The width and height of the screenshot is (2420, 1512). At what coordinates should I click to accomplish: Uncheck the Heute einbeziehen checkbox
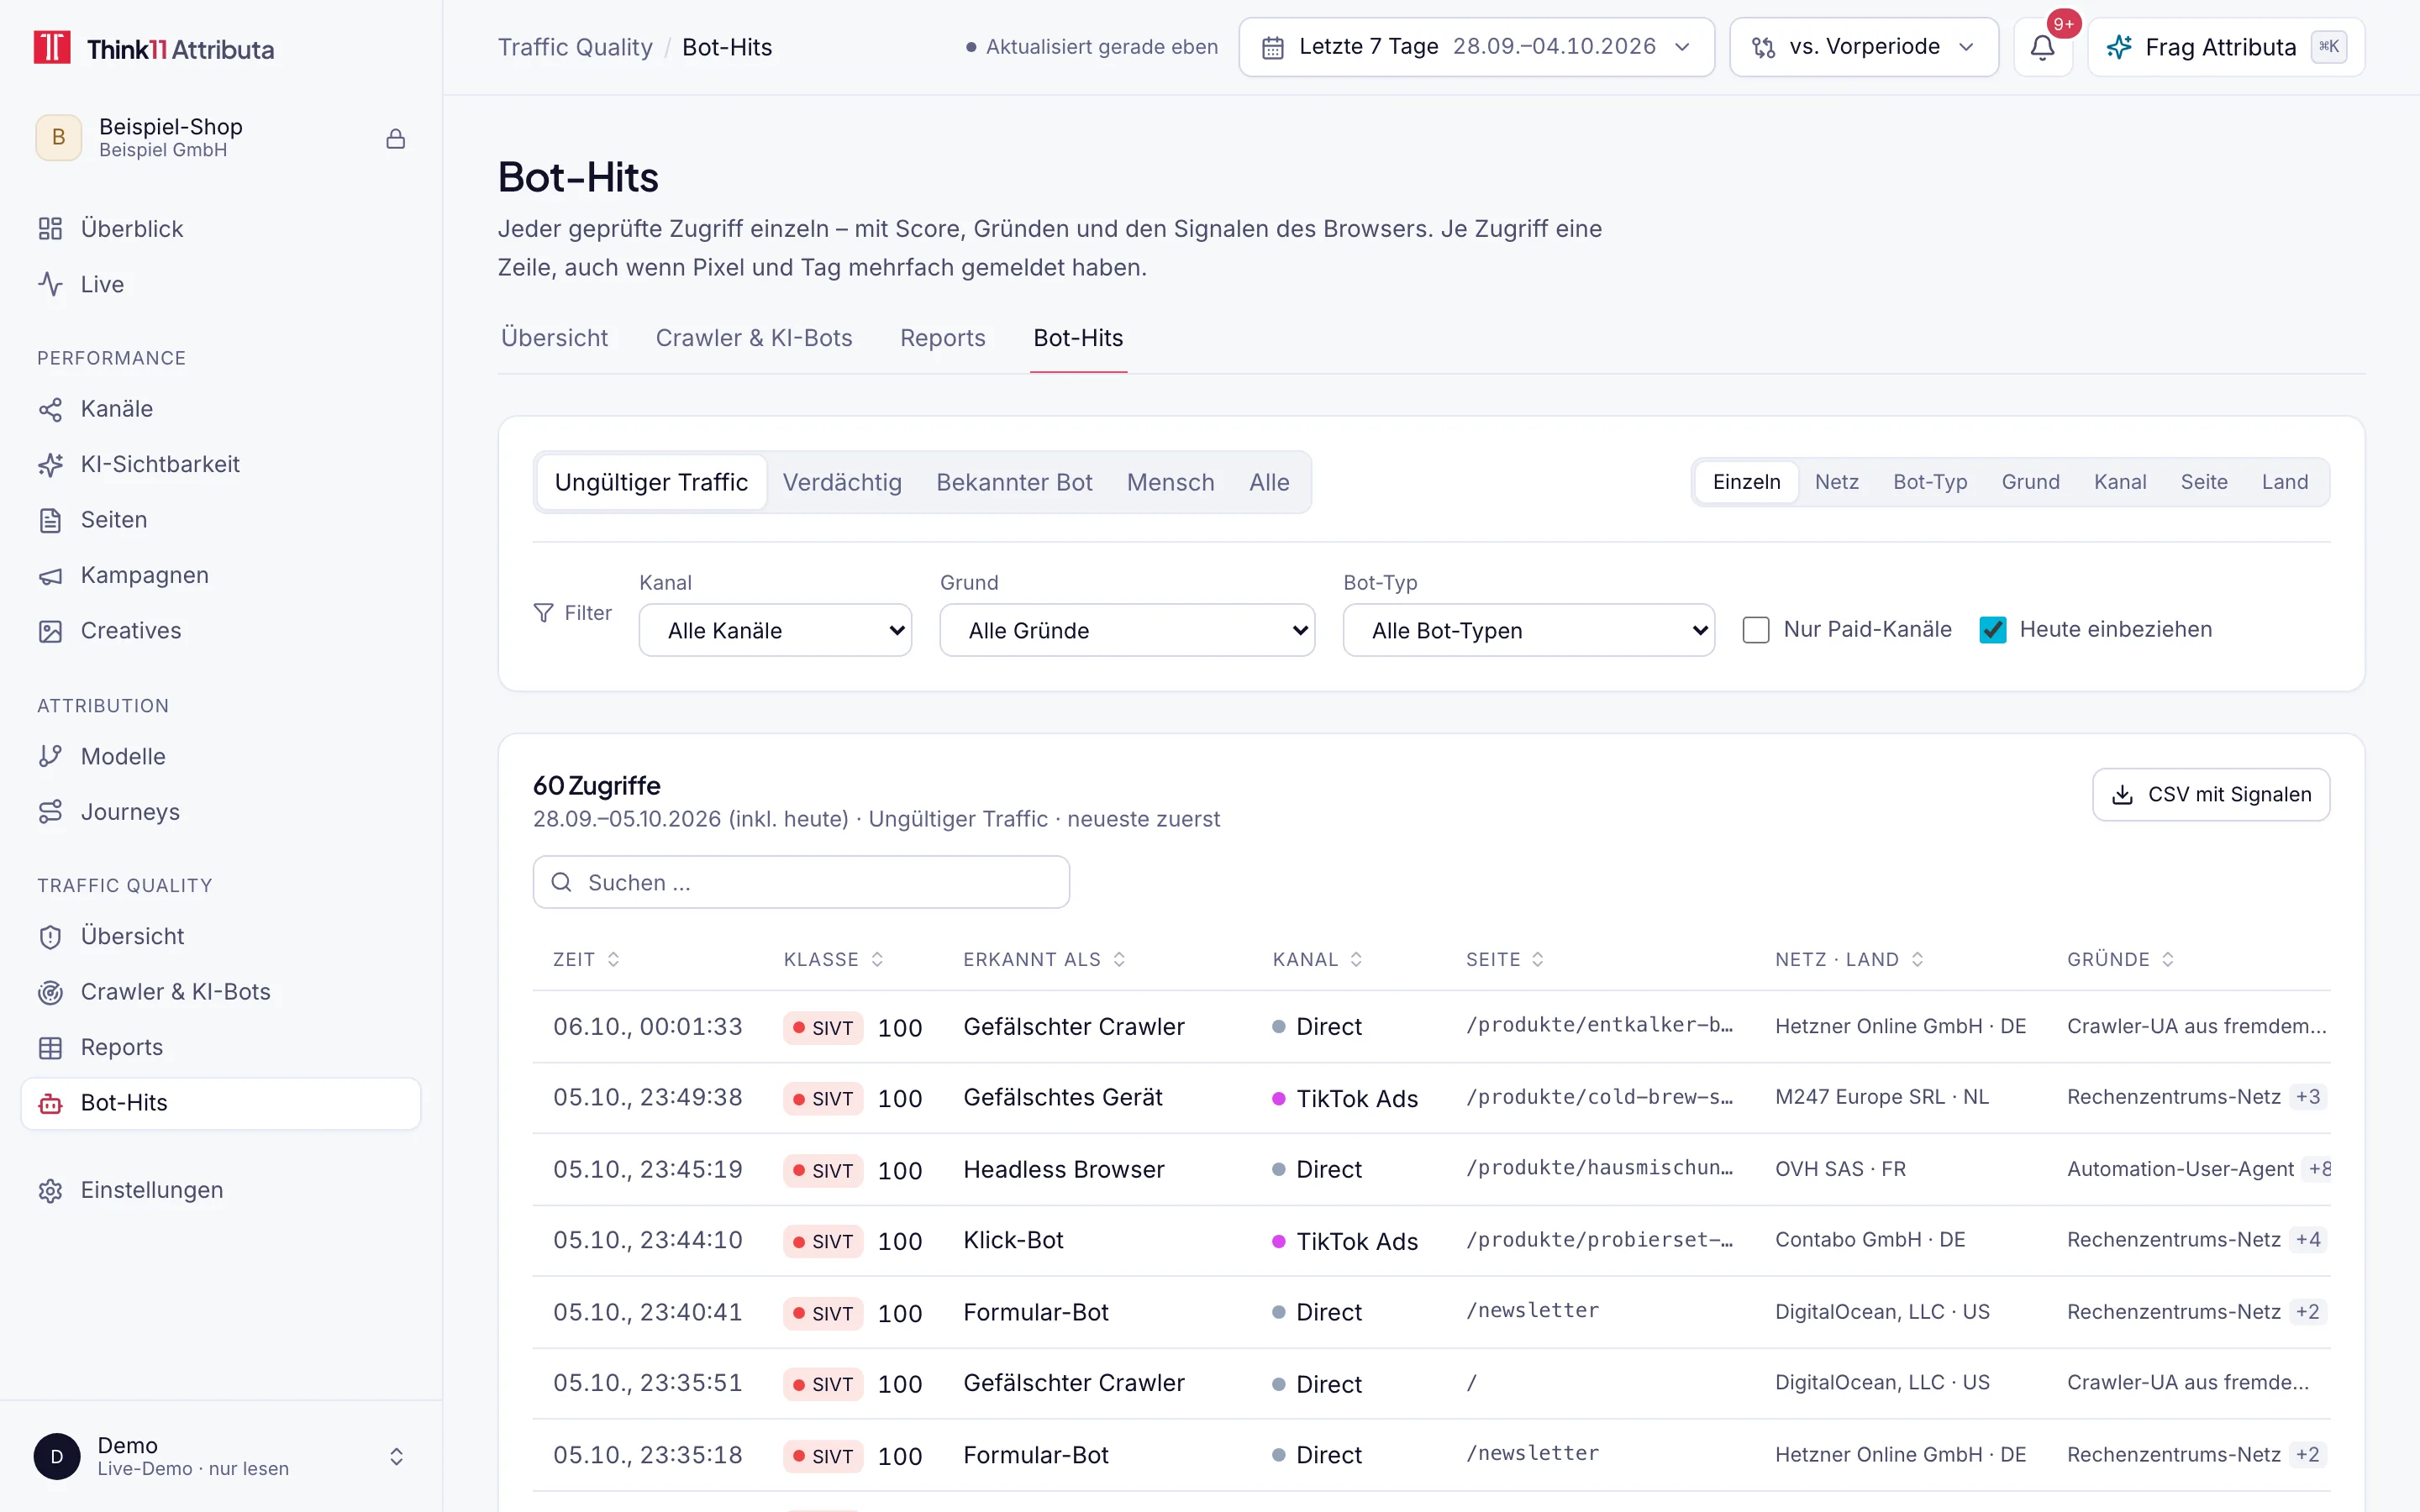(x=1993, y=630)
